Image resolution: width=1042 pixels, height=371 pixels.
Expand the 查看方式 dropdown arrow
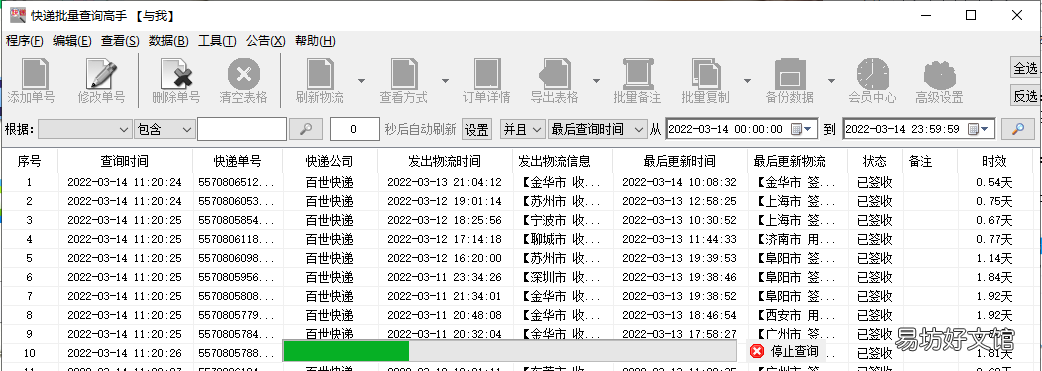445,80
